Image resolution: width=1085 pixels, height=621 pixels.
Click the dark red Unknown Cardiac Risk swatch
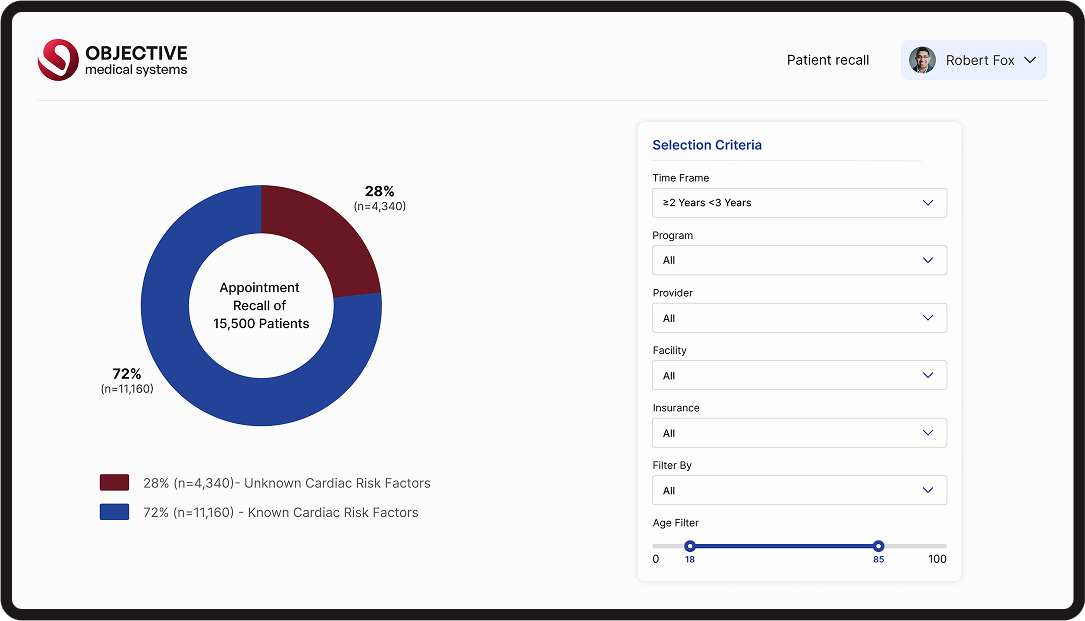coord(114,483)
